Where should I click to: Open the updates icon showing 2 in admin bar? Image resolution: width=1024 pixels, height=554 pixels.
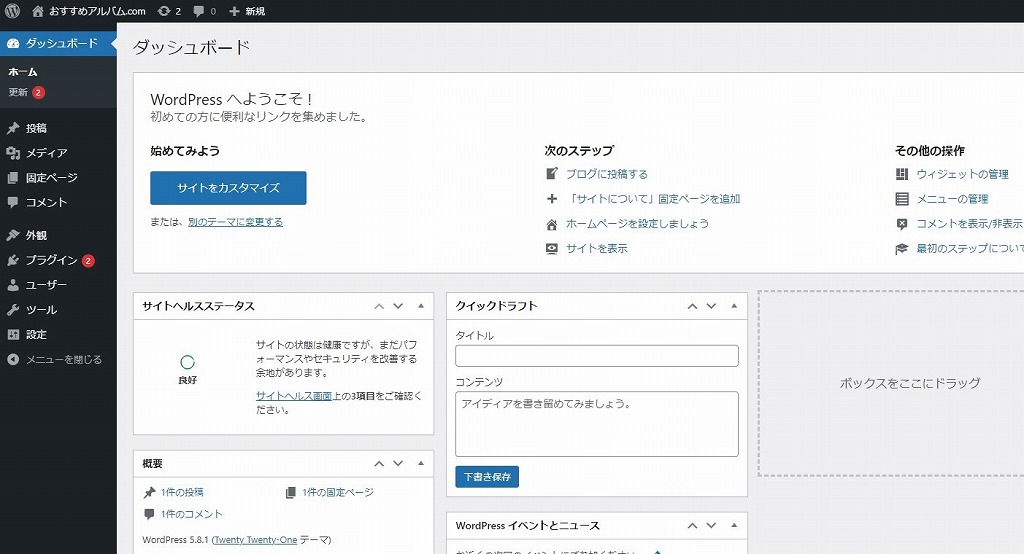169,11
